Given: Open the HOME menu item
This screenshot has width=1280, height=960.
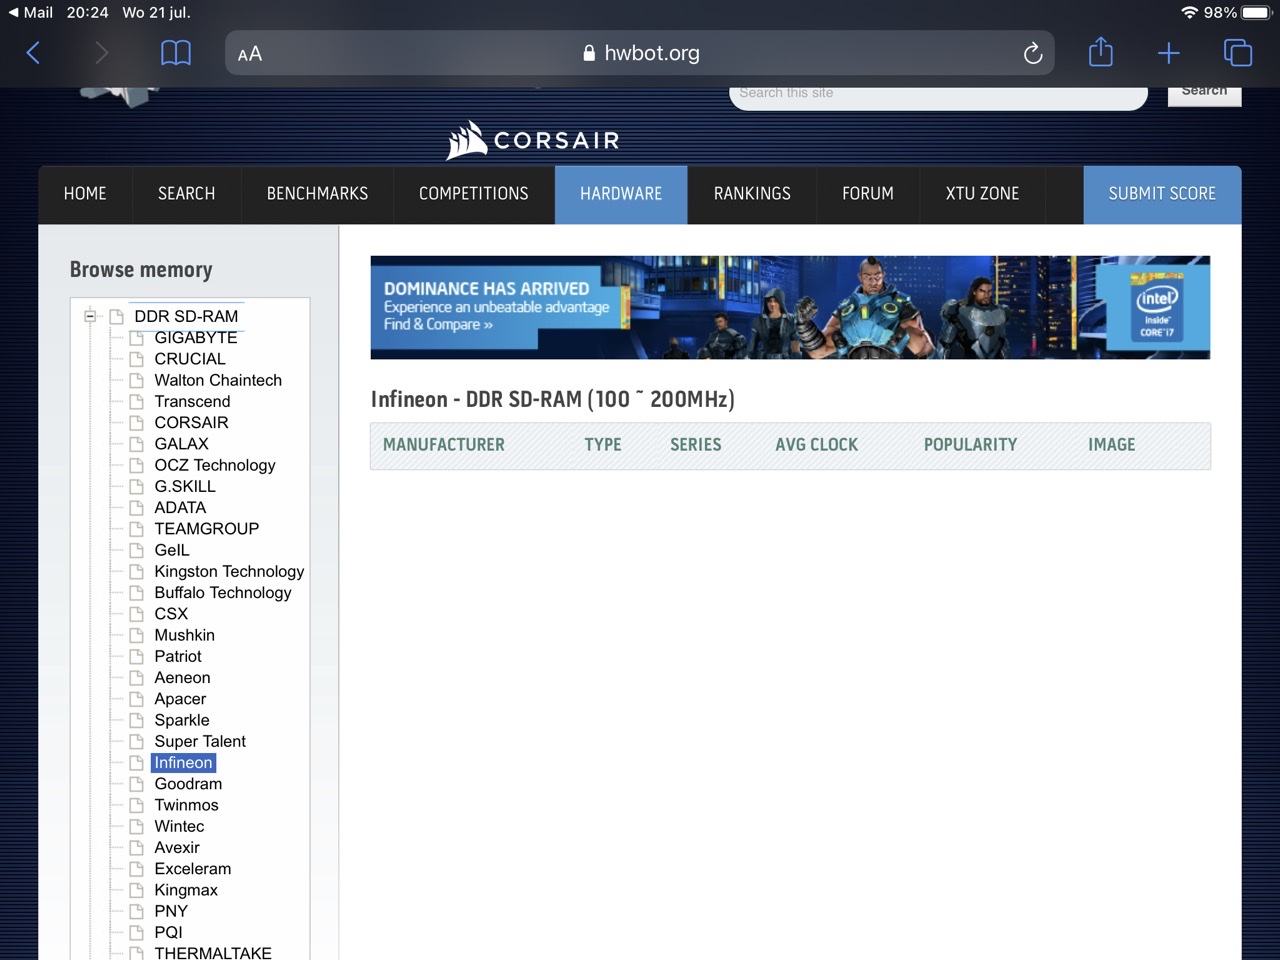Looking at the screenshot, I should [85, 194].
